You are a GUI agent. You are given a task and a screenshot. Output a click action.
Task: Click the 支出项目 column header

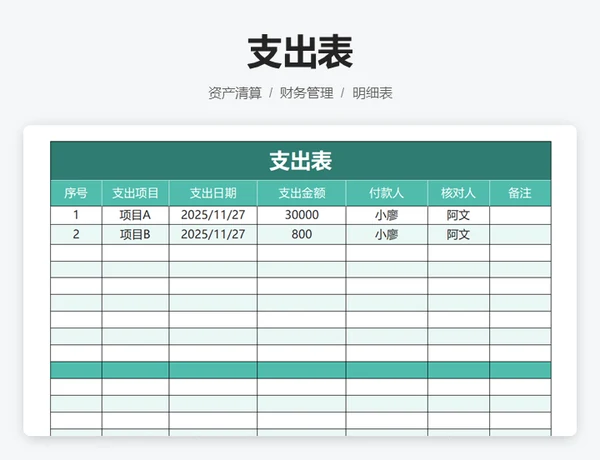coord(135,193)
